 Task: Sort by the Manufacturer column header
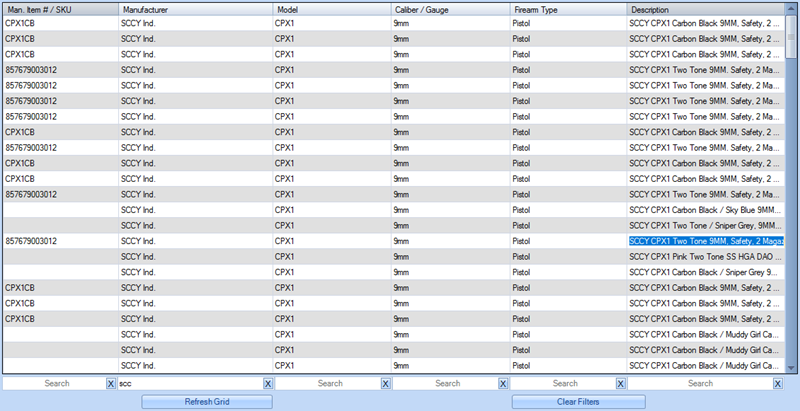tap(196, 10)
